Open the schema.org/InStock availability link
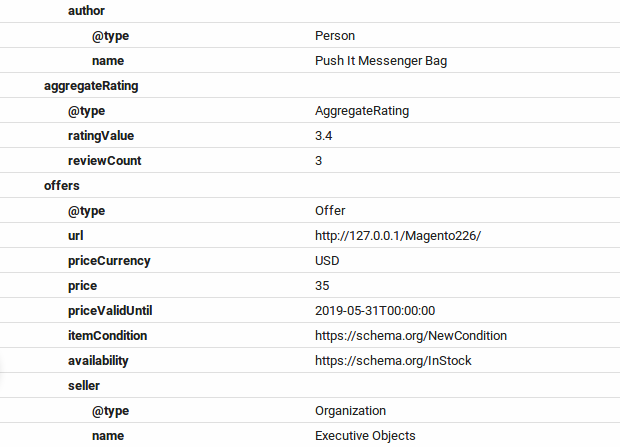The height and width of the screenshot is (447, 620). tap(393, 360)
